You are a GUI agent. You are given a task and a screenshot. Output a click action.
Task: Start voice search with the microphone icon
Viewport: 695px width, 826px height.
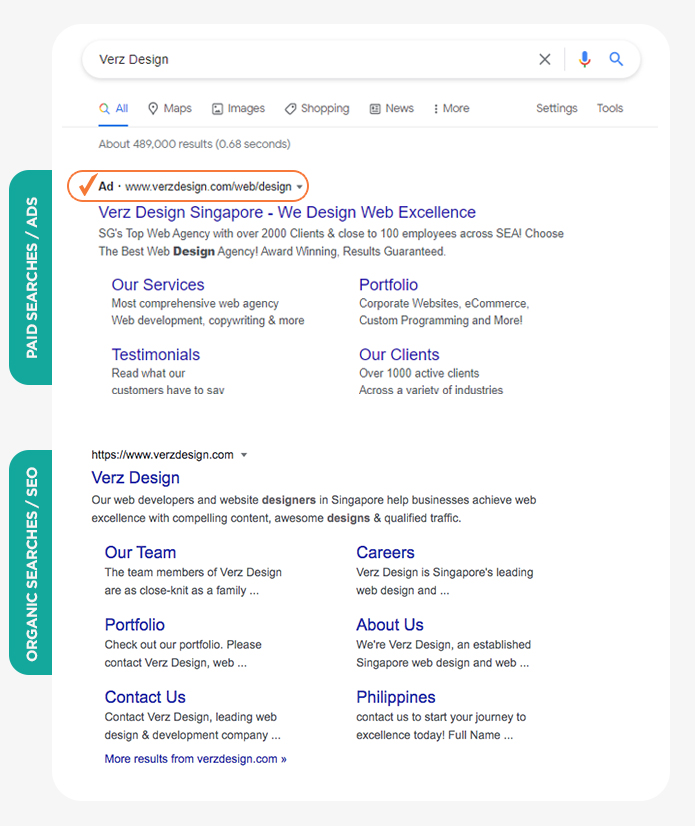584,60
